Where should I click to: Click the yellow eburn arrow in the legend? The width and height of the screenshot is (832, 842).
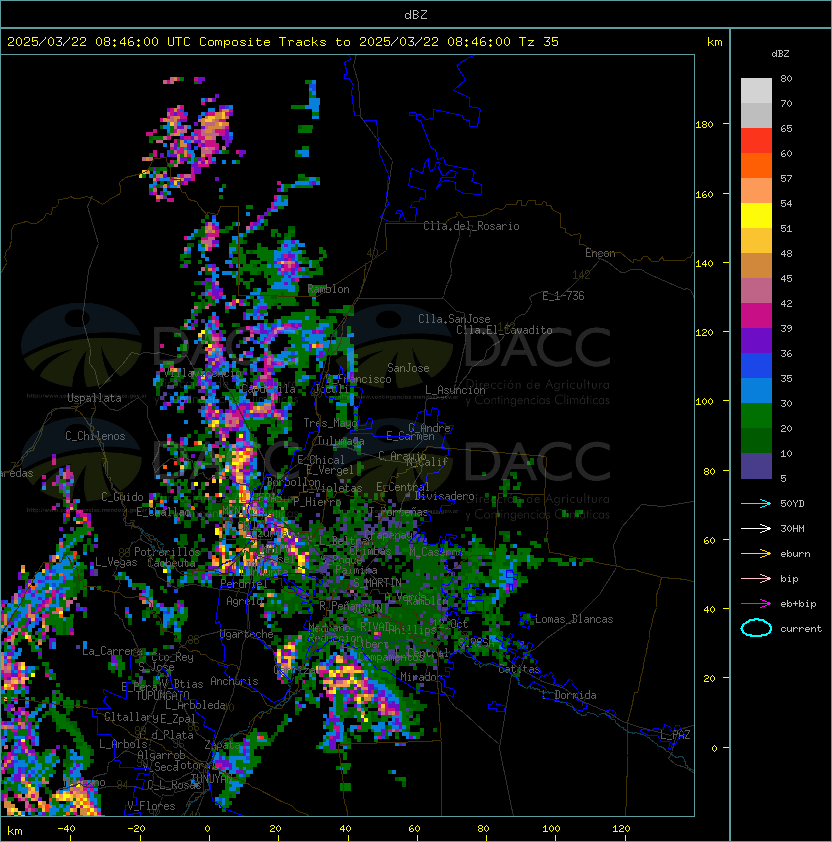click(x=756, y=554)
